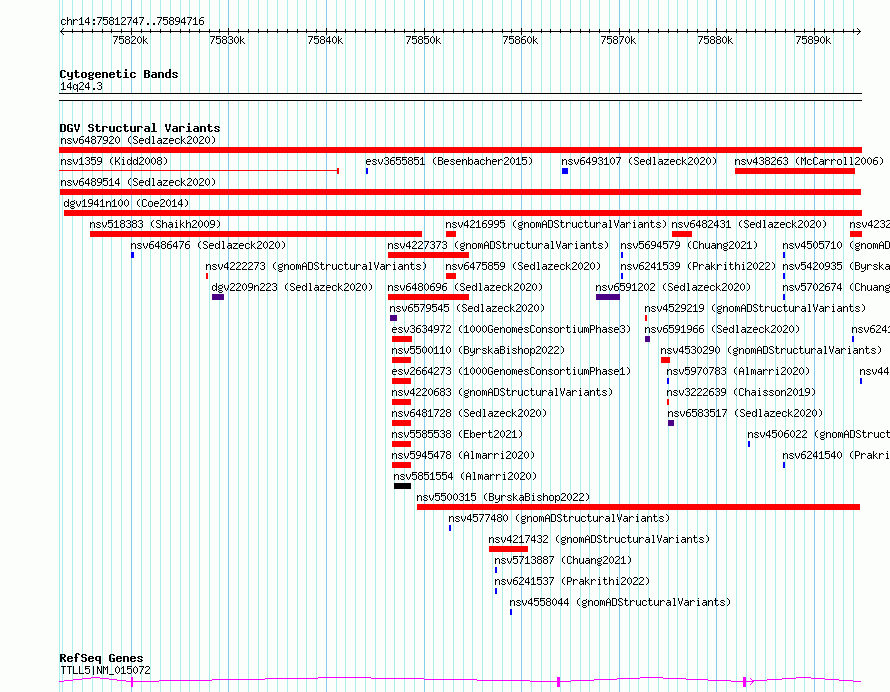Select the esv3634972 1000GenomesConsortiumPhase3 label

tap(511, 329)
